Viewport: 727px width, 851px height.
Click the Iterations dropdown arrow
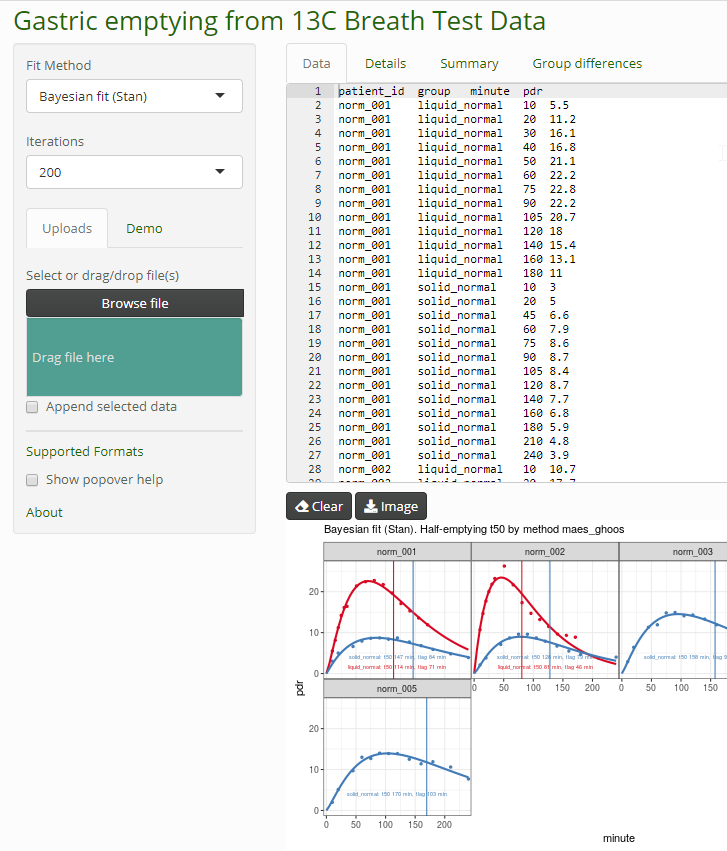pyautogui.click(x=220, y=172)
